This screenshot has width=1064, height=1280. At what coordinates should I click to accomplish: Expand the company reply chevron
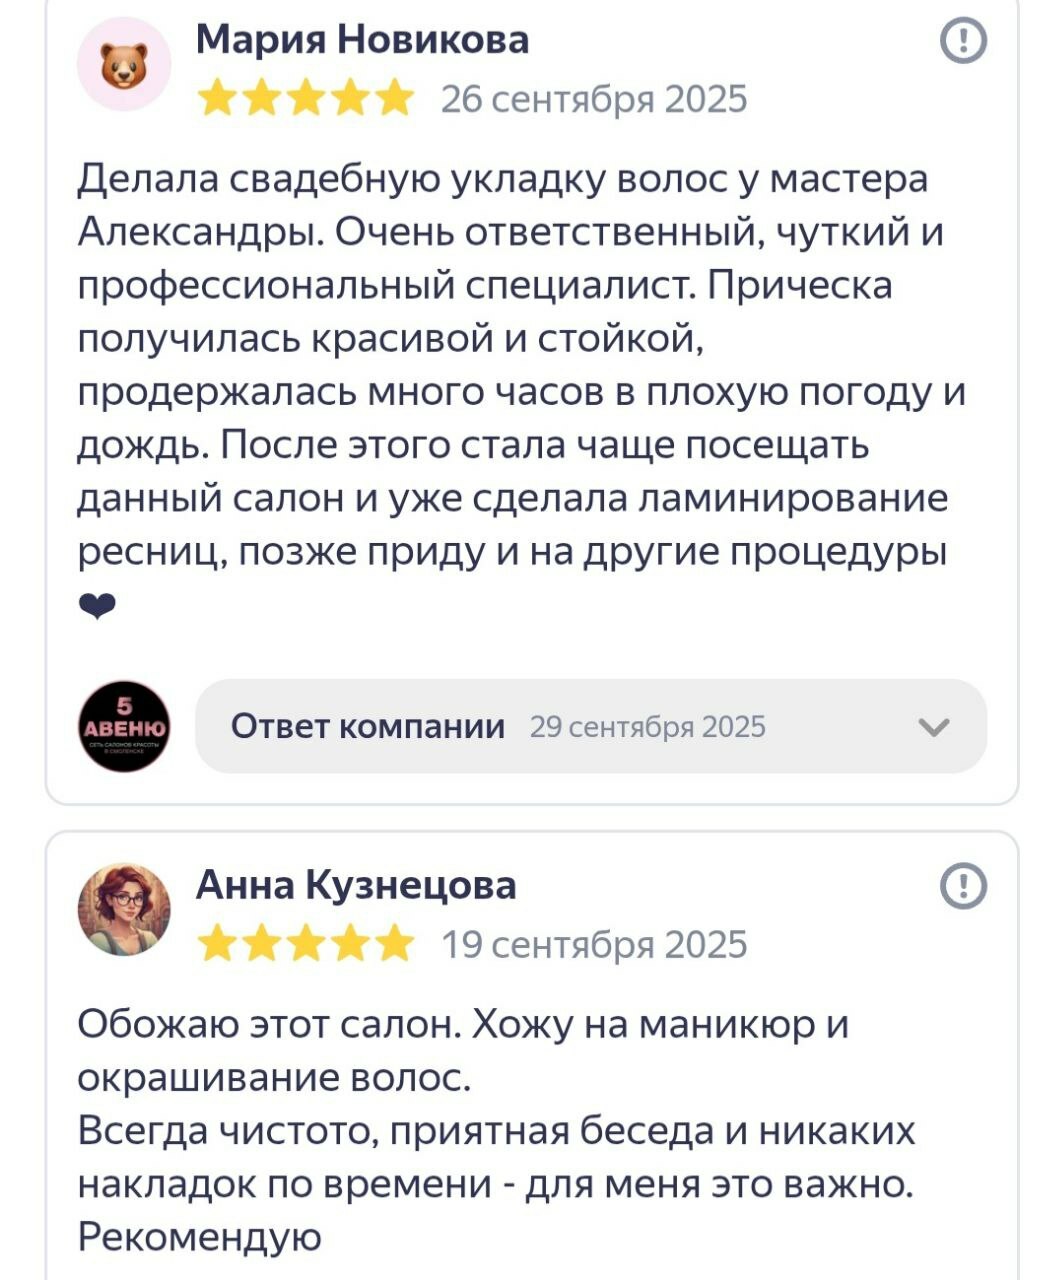point(933,727)
